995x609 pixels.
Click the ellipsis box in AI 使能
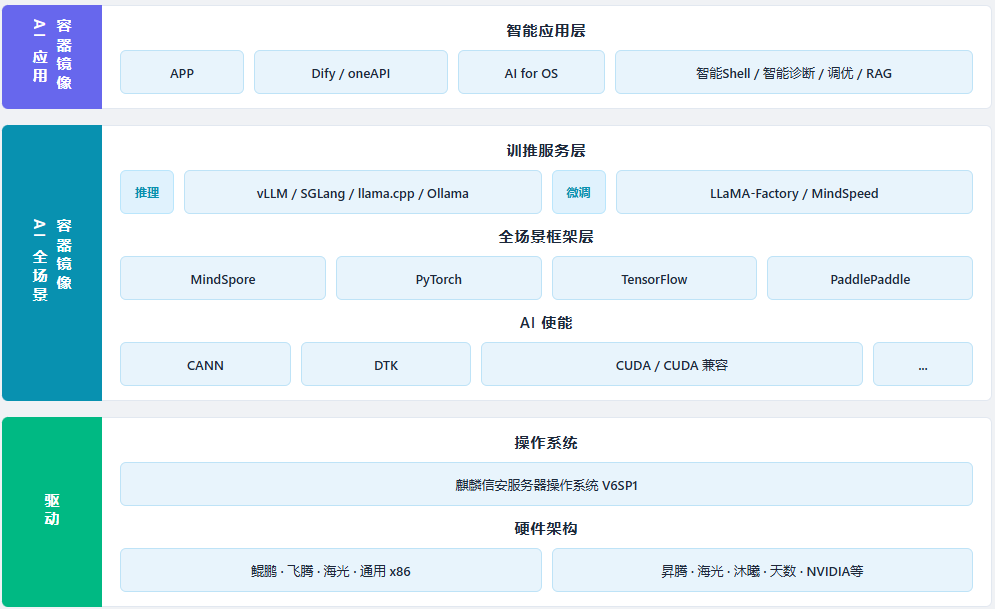(923, 364)
